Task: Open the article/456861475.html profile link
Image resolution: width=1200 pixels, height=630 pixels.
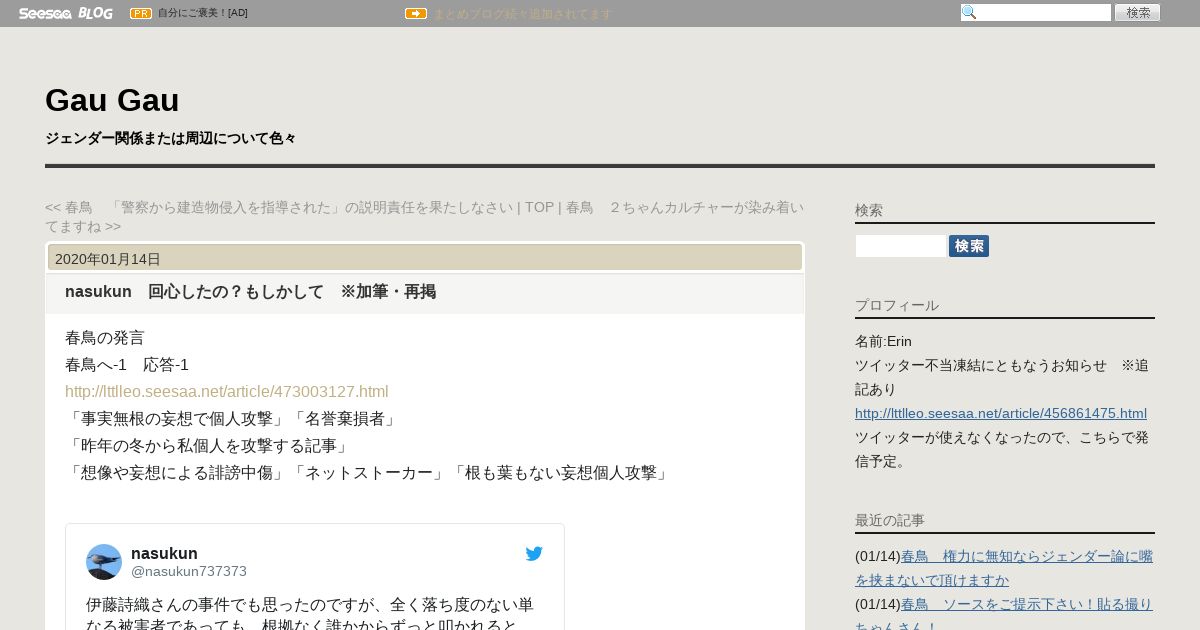Action: coord(1001,413)
